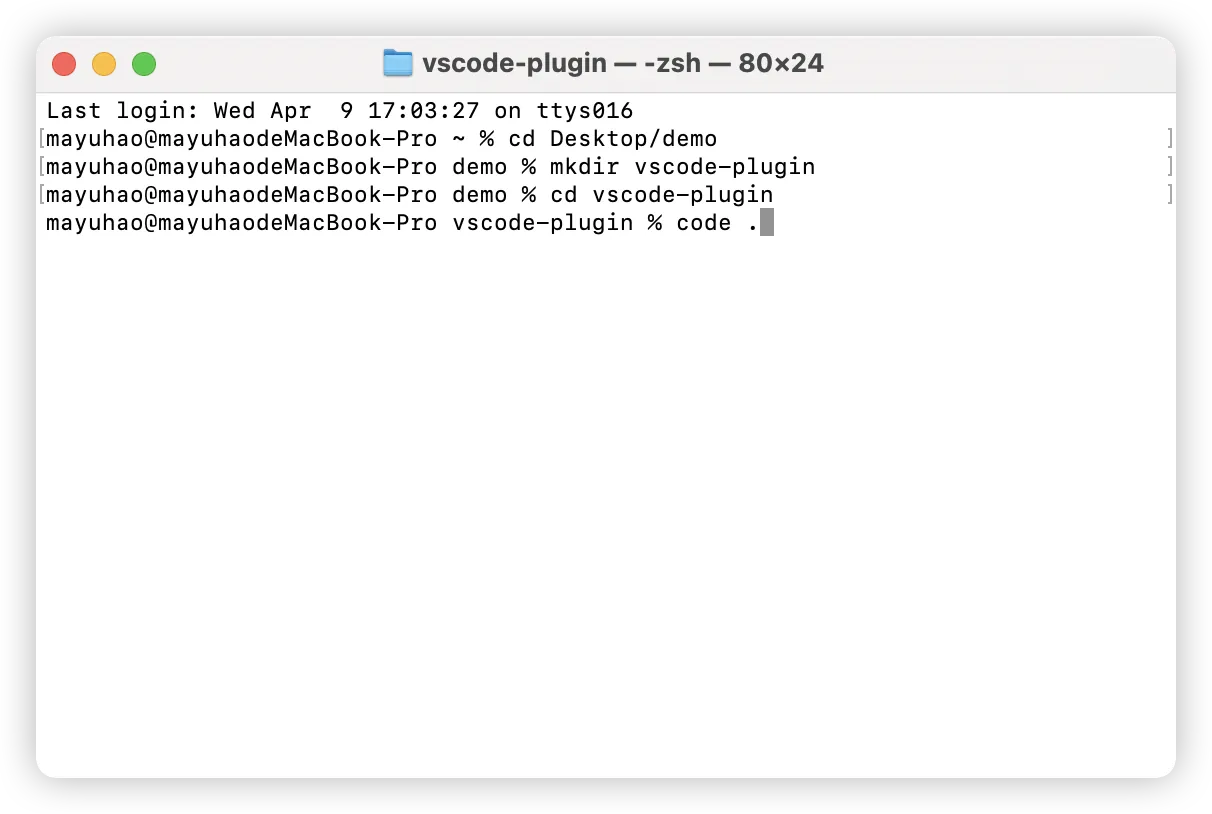Click the gray block cursor after 'code .'
Screen dimensions: 1212x814
pos(767,222)
